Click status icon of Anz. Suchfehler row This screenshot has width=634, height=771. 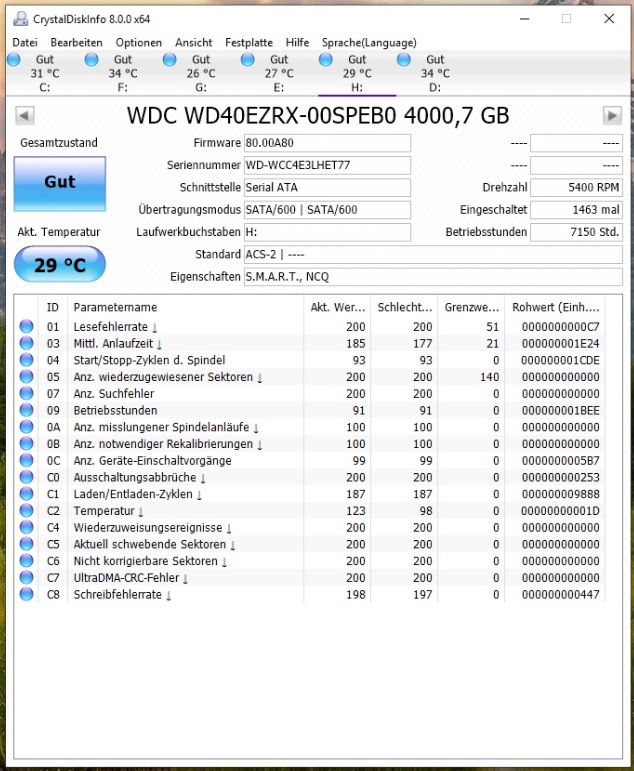click(27, 393)
